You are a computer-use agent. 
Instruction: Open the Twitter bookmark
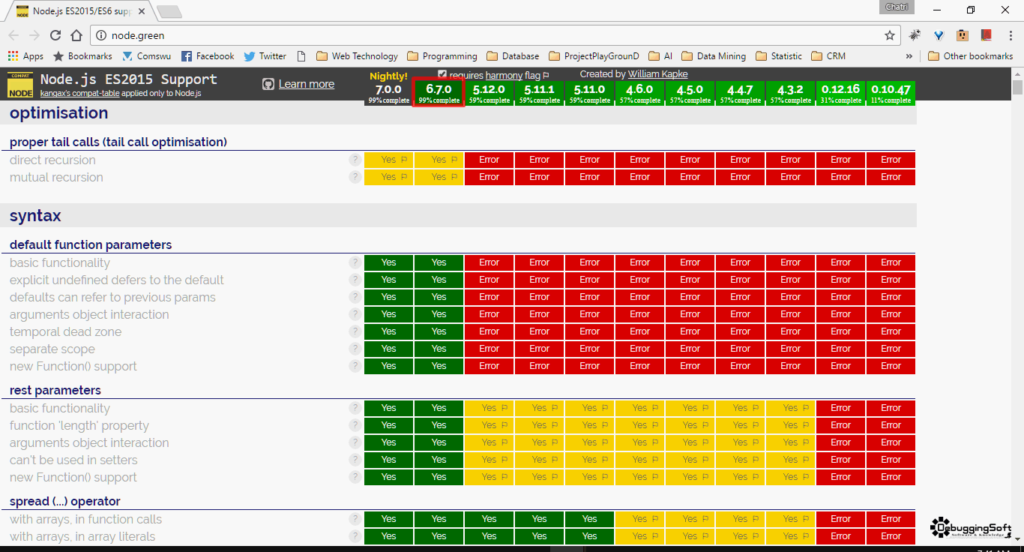265,56
